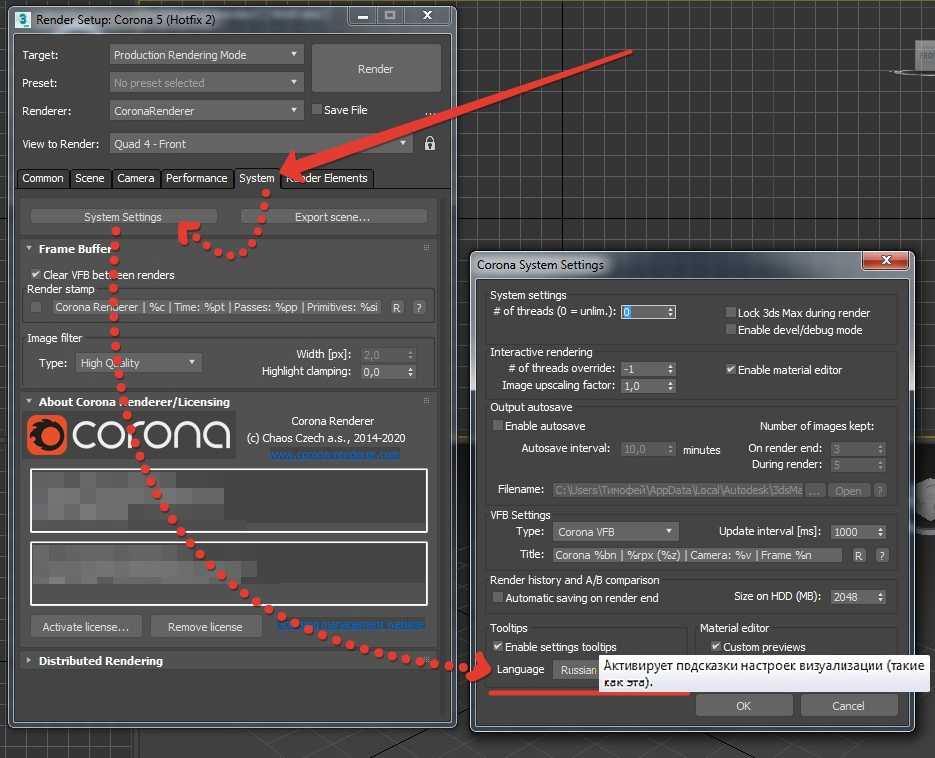Click the Update interval spinner arrows
This screenshot has width=935, height=758.
(881, 531)
